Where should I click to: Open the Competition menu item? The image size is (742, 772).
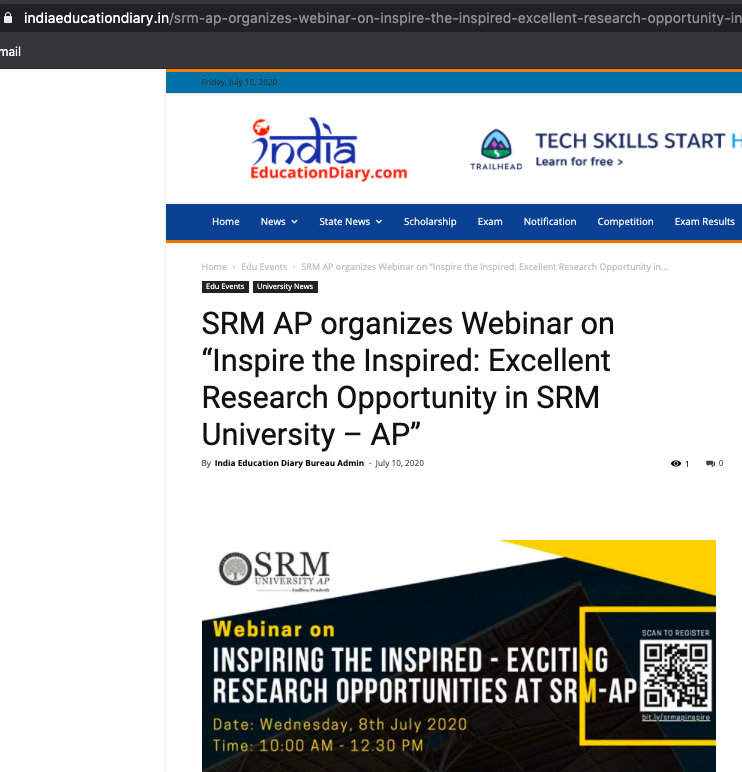[x=625, y=222]
